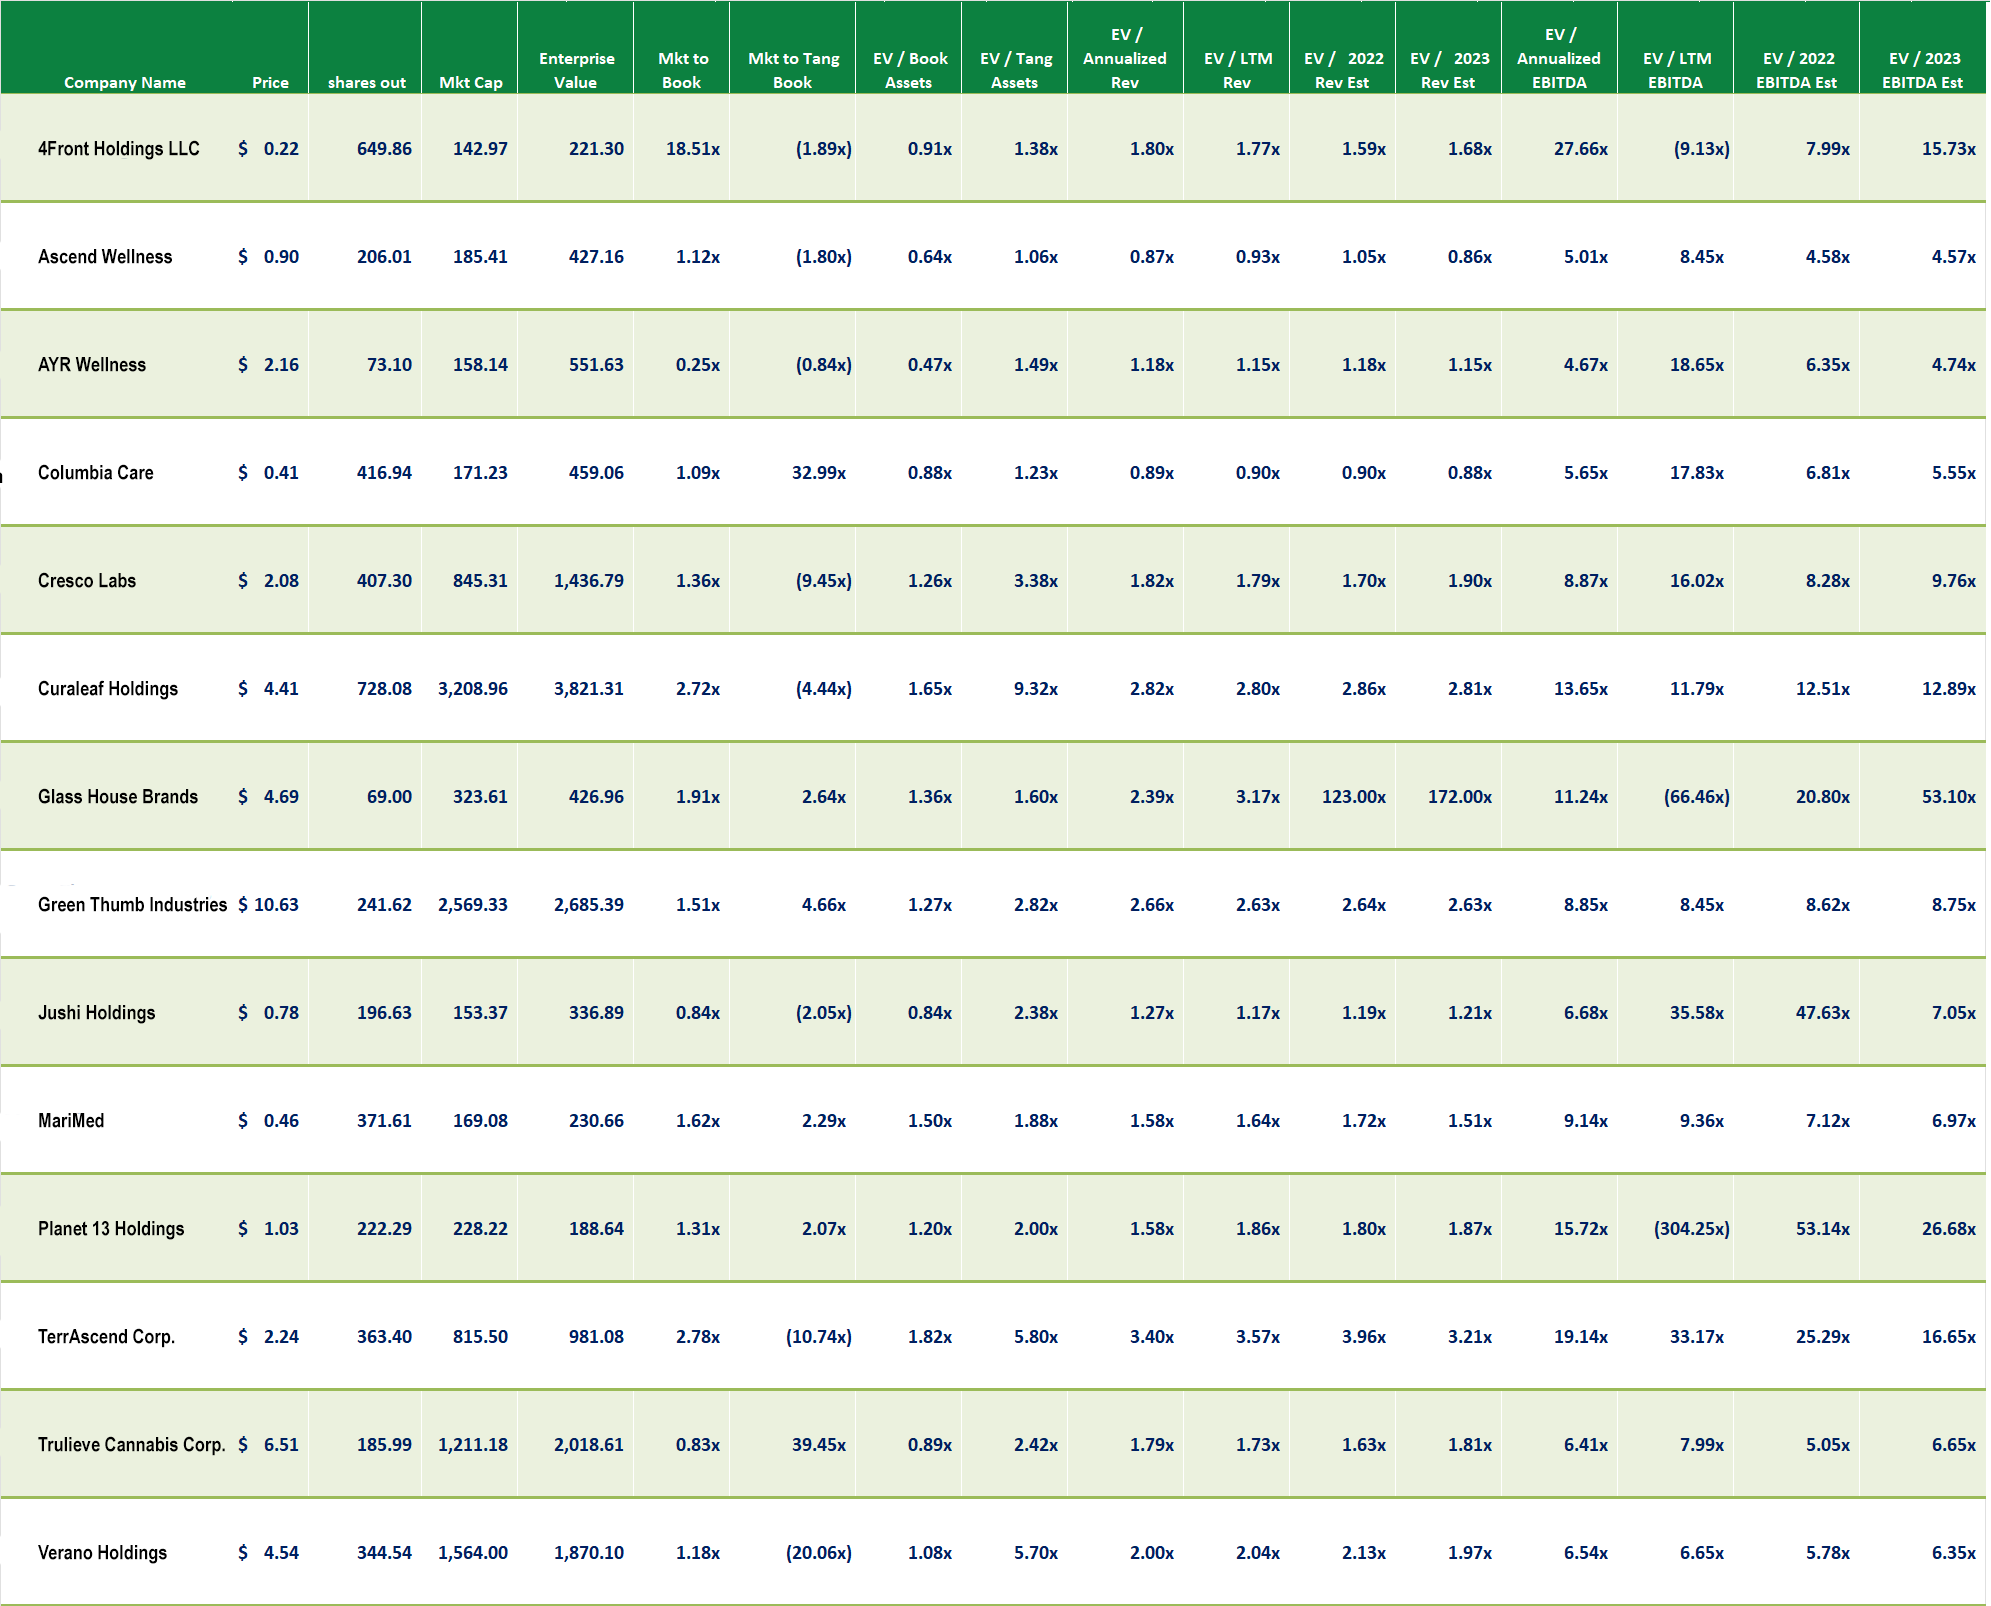Viewport: 1991px width, 1606px height.
Task: Select the Curaleaf Holdings company cell
Action: [108, 689]
